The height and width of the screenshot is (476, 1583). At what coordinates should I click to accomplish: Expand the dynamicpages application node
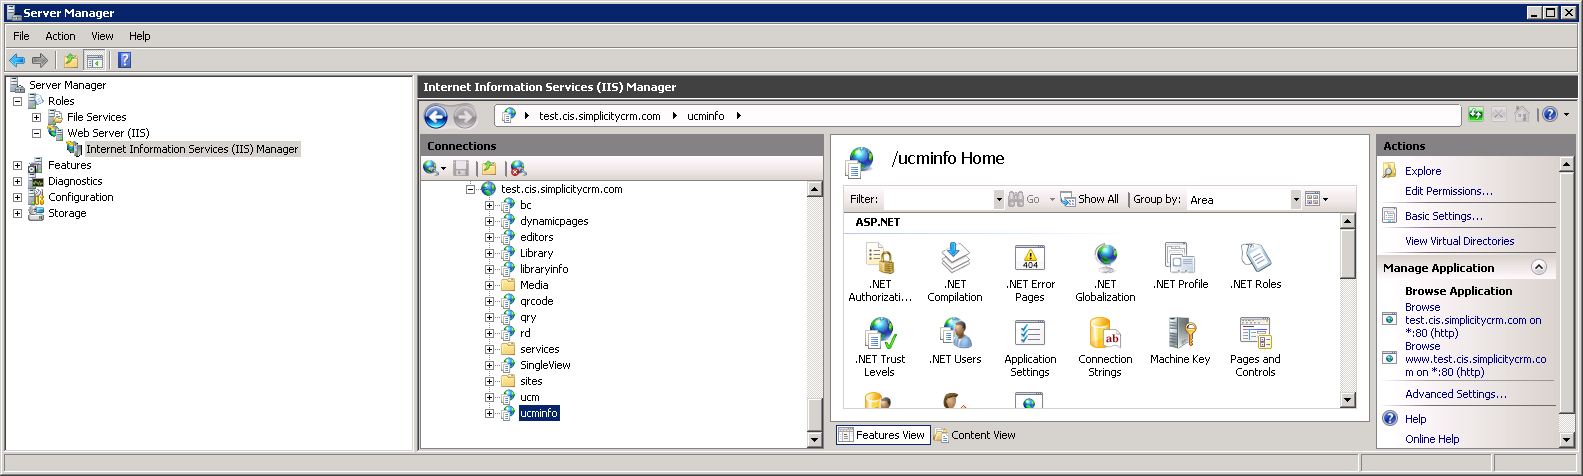click(489, 221)
